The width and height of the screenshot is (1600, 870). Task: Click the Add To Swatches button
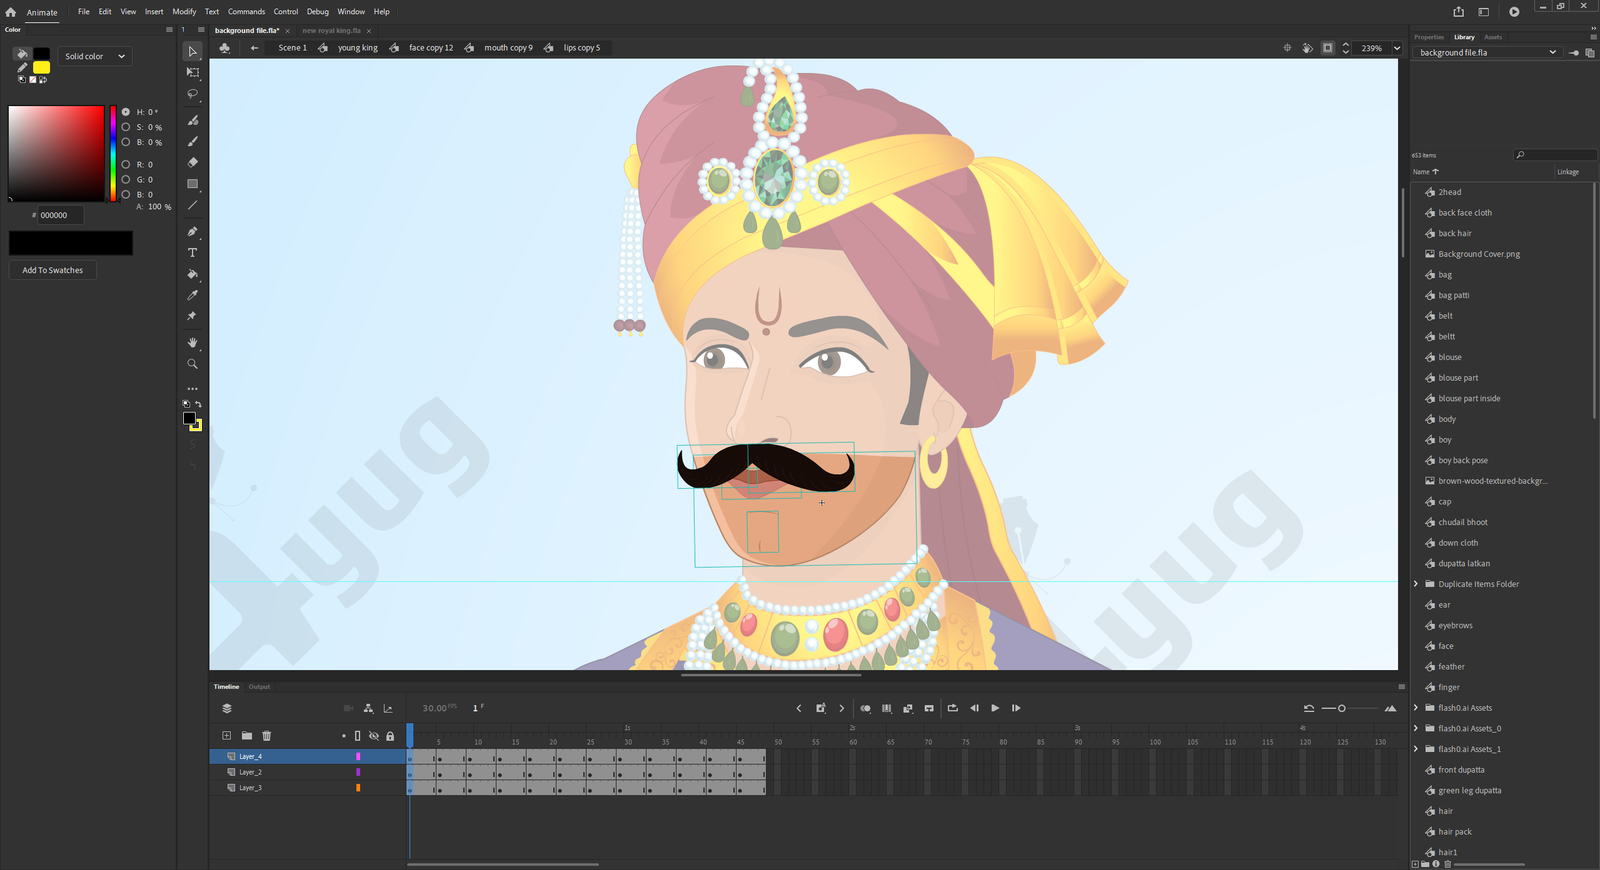click(x=53, y=270)
